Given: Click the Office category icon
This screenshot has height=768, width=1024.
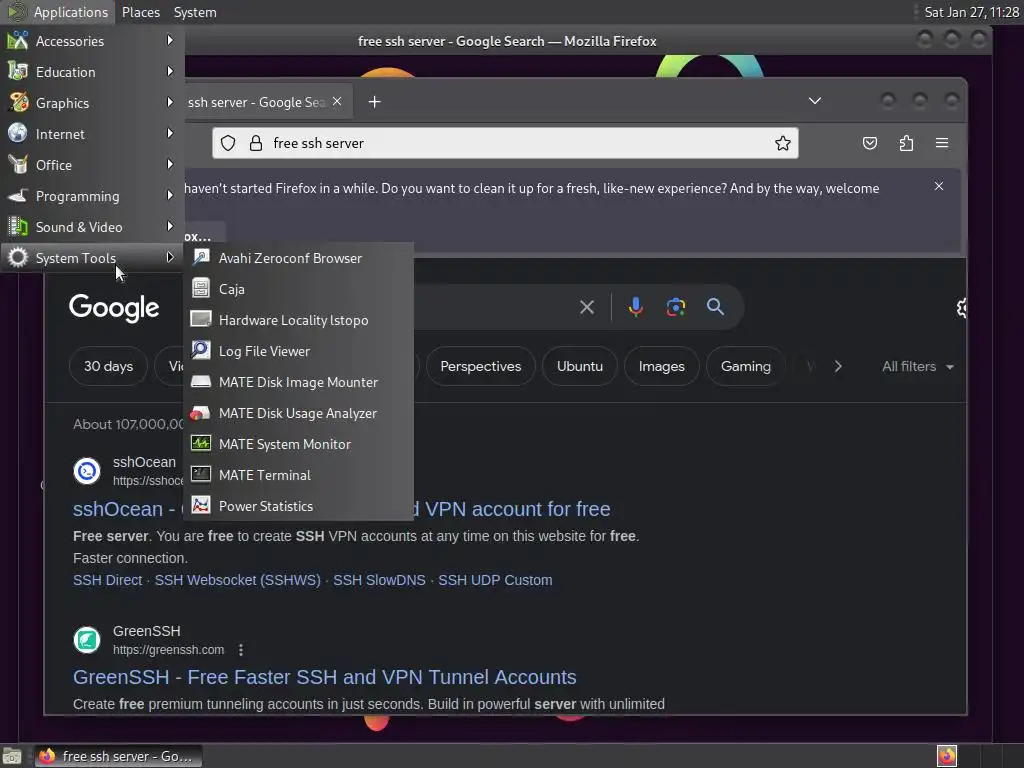Looking at the screenshot, I should [18, 165].
